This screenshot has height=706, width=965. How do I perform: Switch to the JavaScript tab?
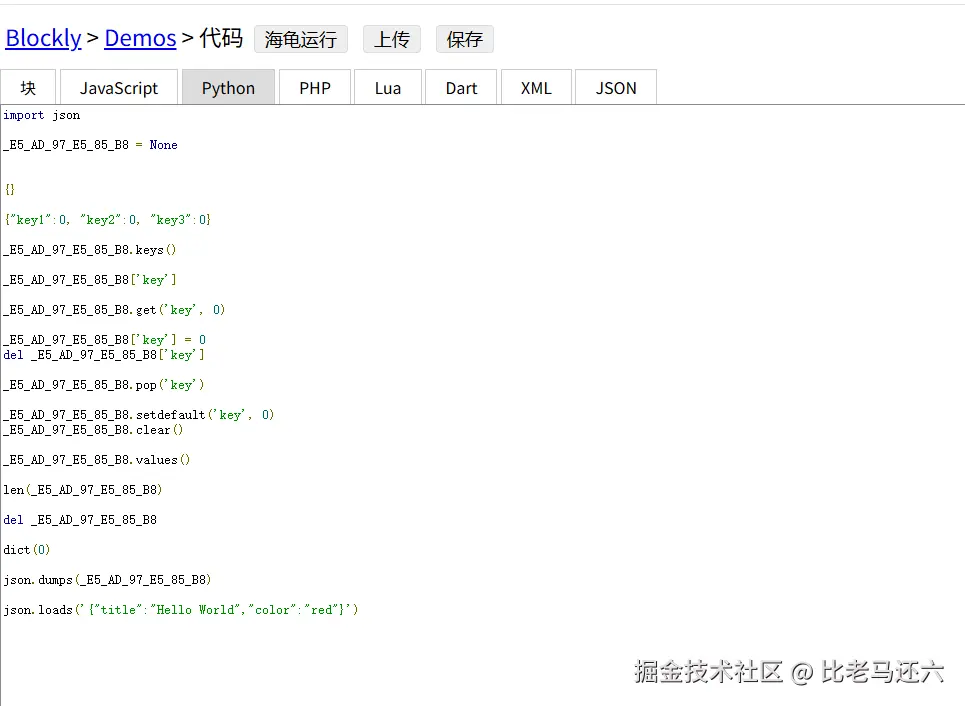click(119, 88)
